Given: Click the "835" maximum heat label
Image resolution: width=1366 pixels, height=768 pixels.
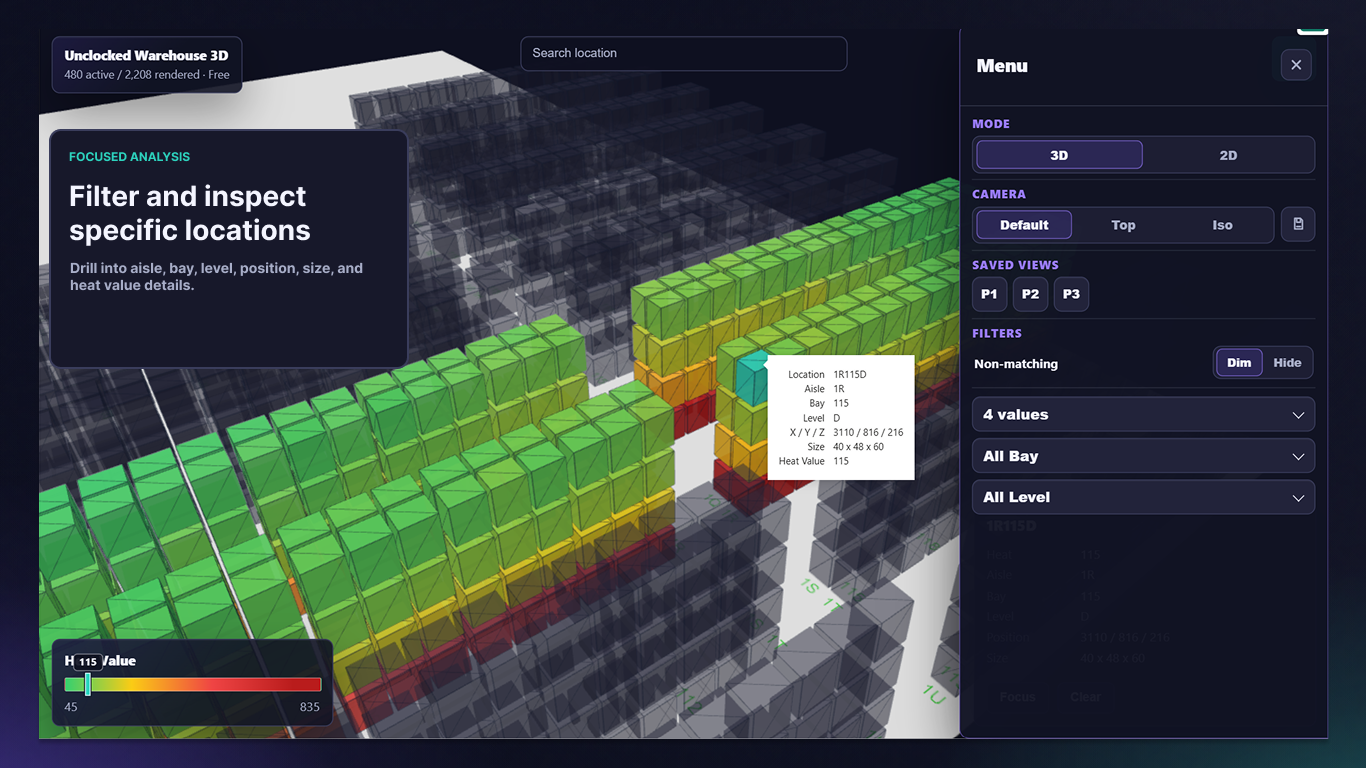Looking at the screenshot, I should coord(309,707).
